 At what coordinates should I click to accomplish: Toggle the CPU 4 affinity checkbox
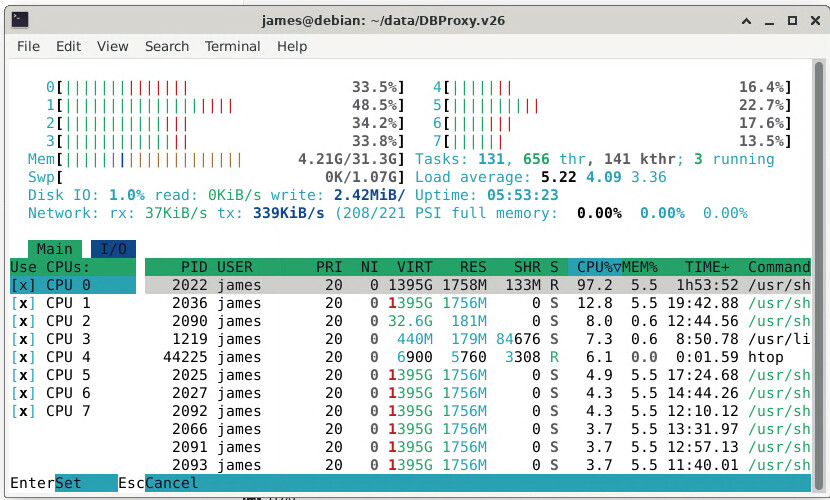click(x=23, y=357)
